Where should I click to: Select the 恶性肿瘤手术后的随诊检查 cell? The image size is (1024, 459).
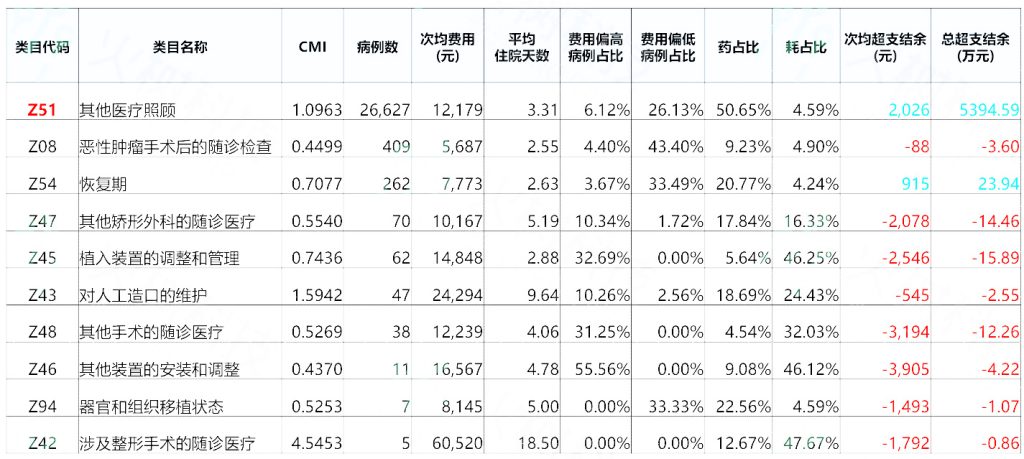pyautogui.click(x=175, y=148)
